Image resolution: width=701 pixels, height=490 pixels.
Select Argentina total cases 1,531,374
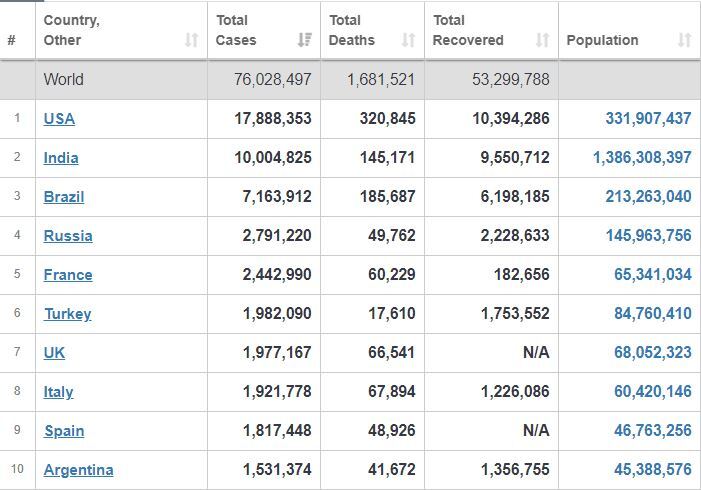(x=277, y=469)
